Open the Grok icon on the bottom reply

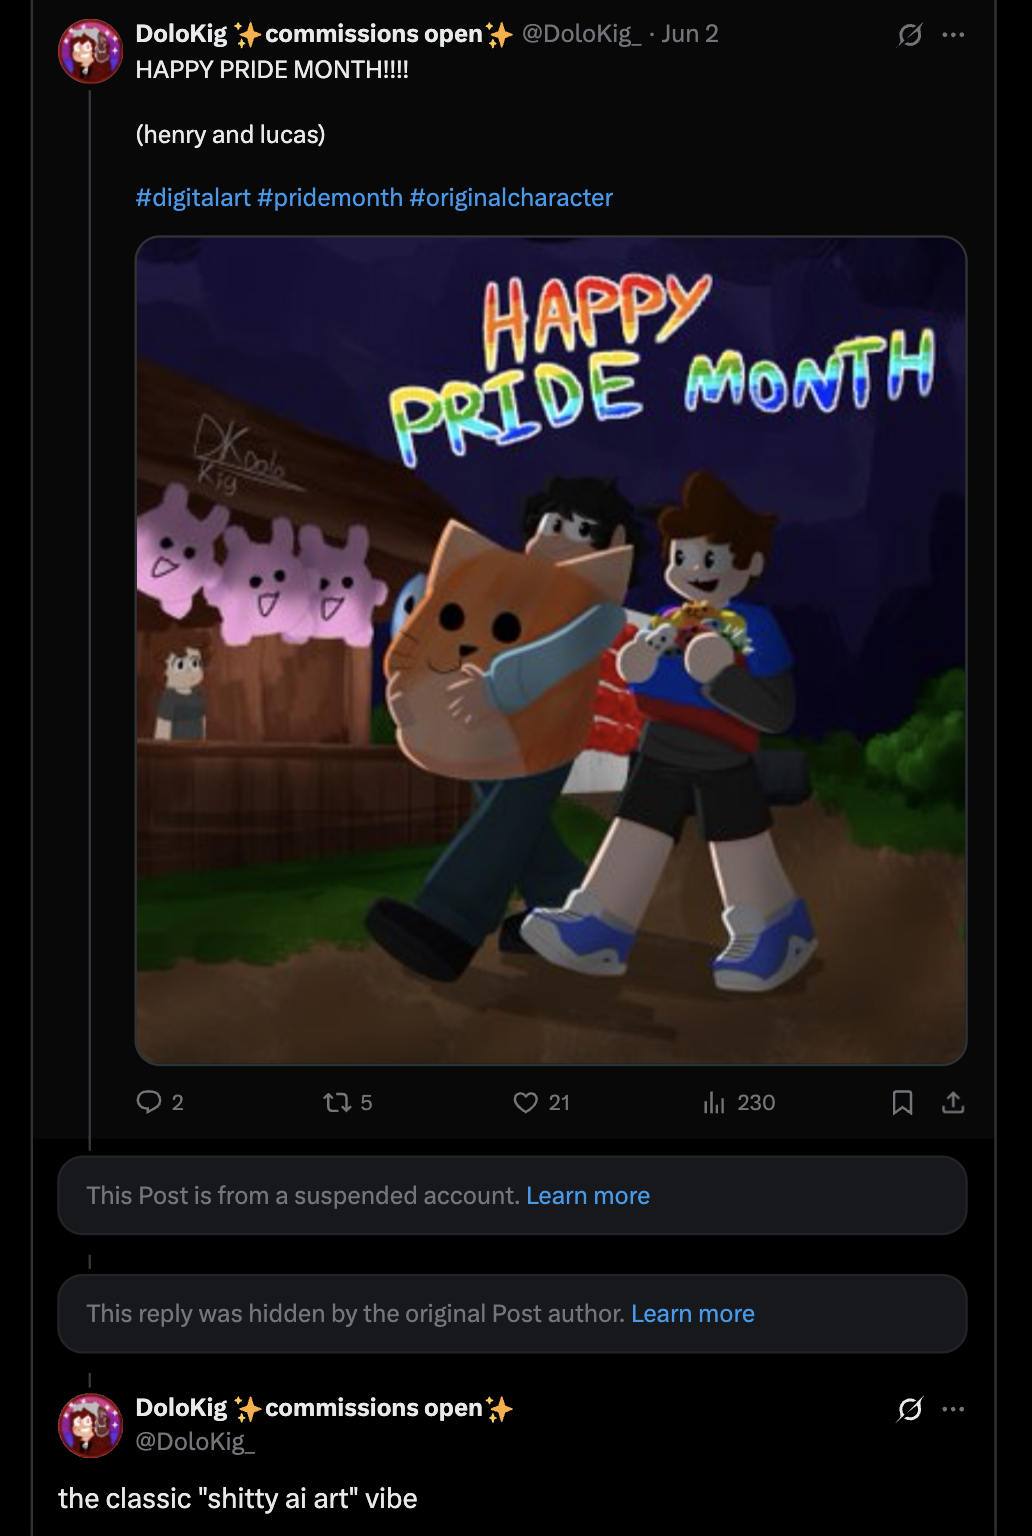click(909, 1409)
